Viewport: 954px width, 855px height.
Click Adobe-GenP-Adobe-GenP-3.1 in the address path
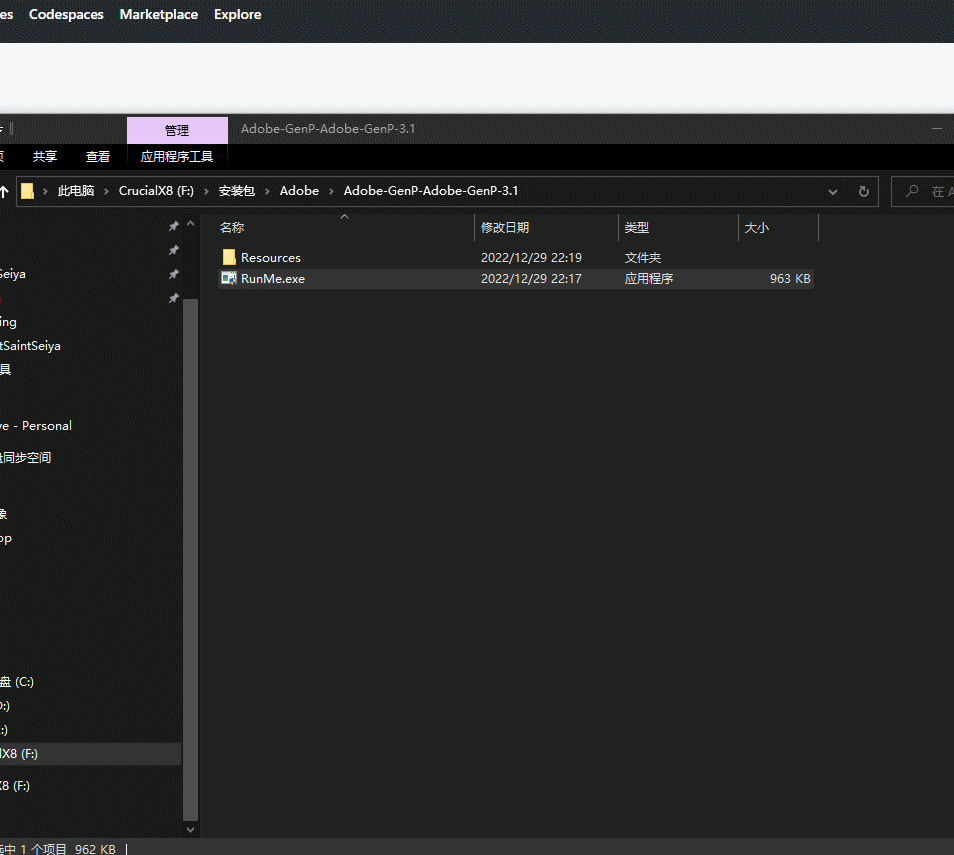point(431,191)
